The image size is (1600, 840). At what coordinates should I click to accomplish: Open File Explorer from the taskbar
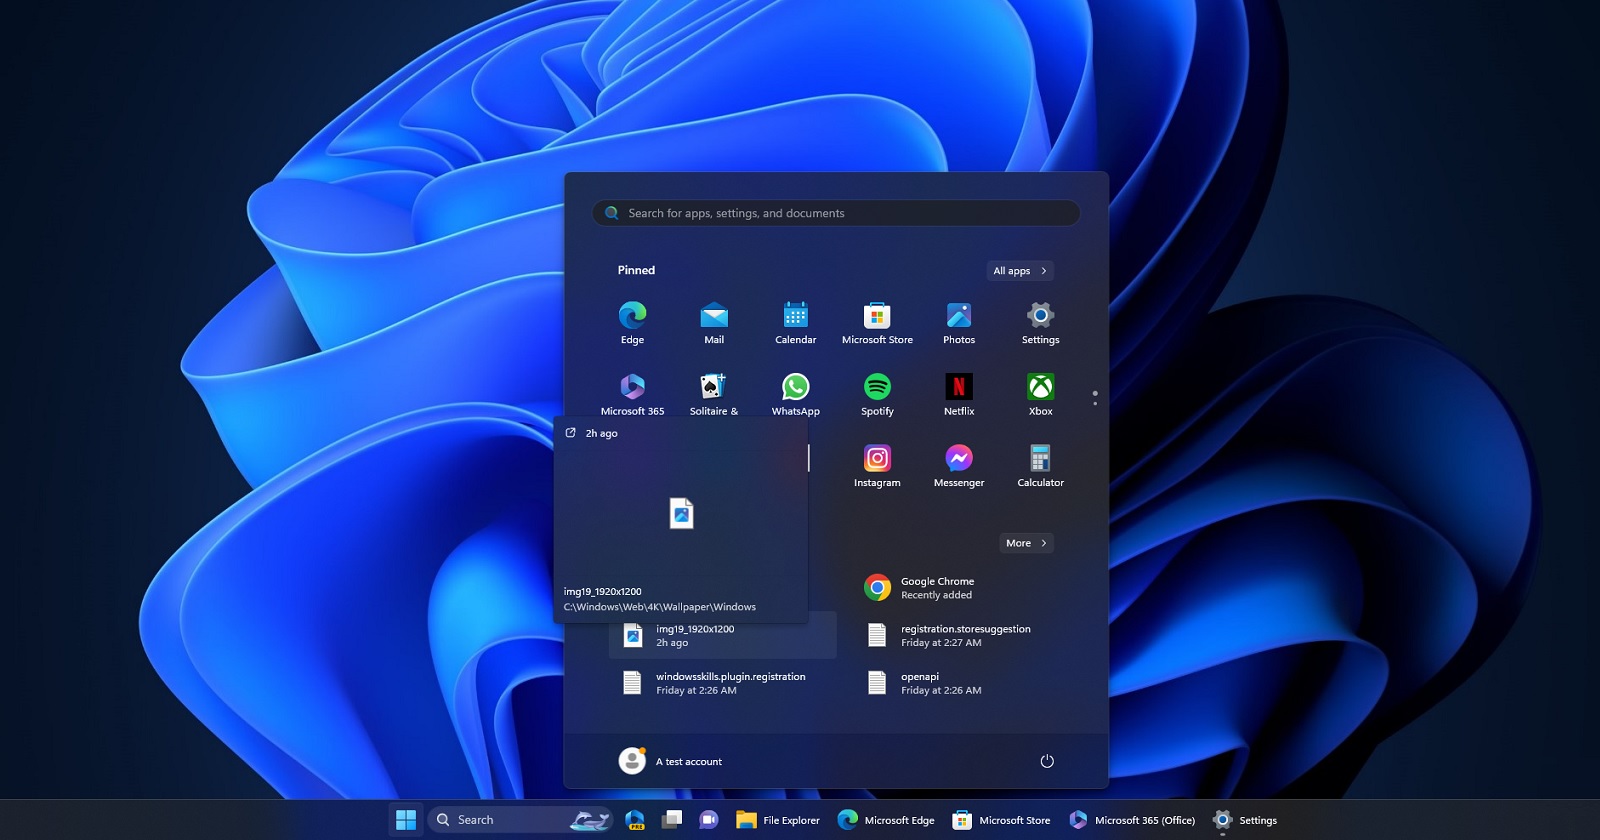pos(778,820)
